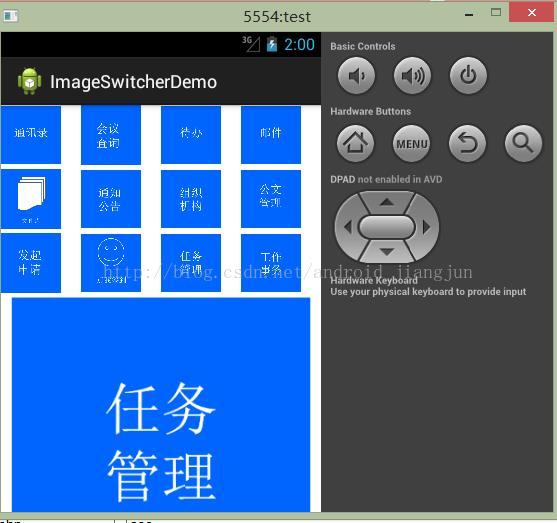Select the 公文管理 thumbnail tile
Viewport: 557px width, 523px height.
[x=271, y=199]
